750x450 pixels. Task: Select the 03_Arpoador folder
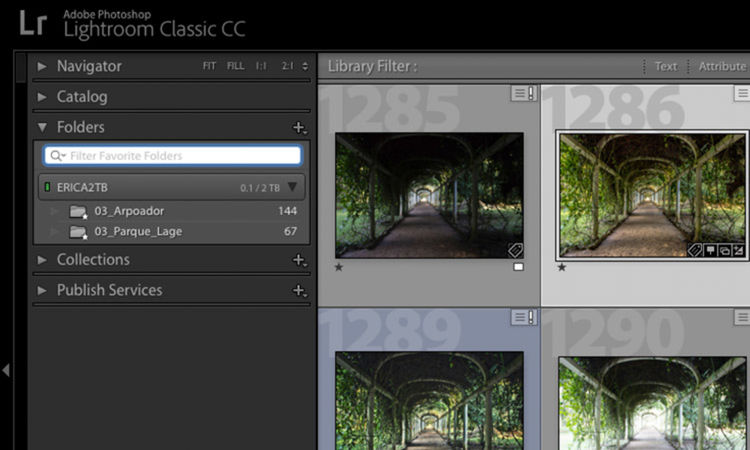click(172, 211)
